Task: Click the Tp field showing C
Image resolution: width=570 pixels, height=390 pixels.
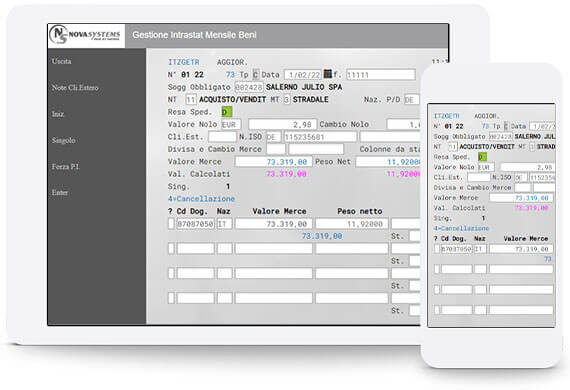Action: [256, 75]
